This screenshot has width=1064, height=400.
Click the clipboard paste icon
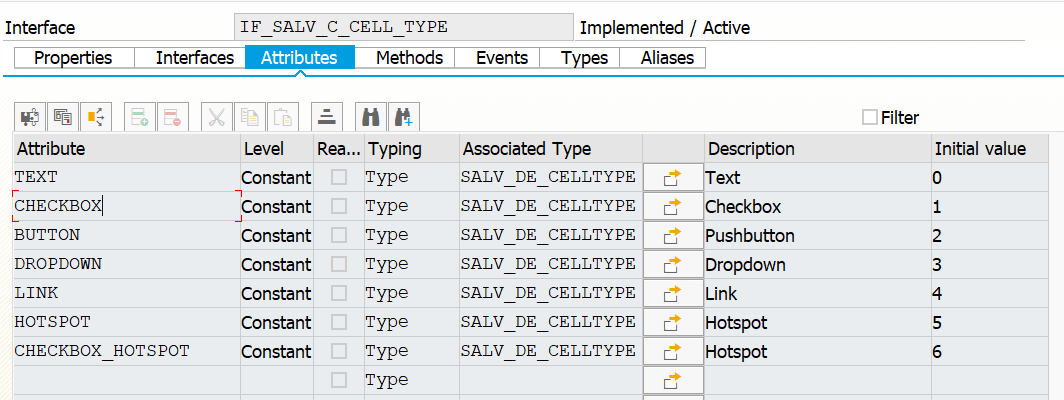[282, 117]
